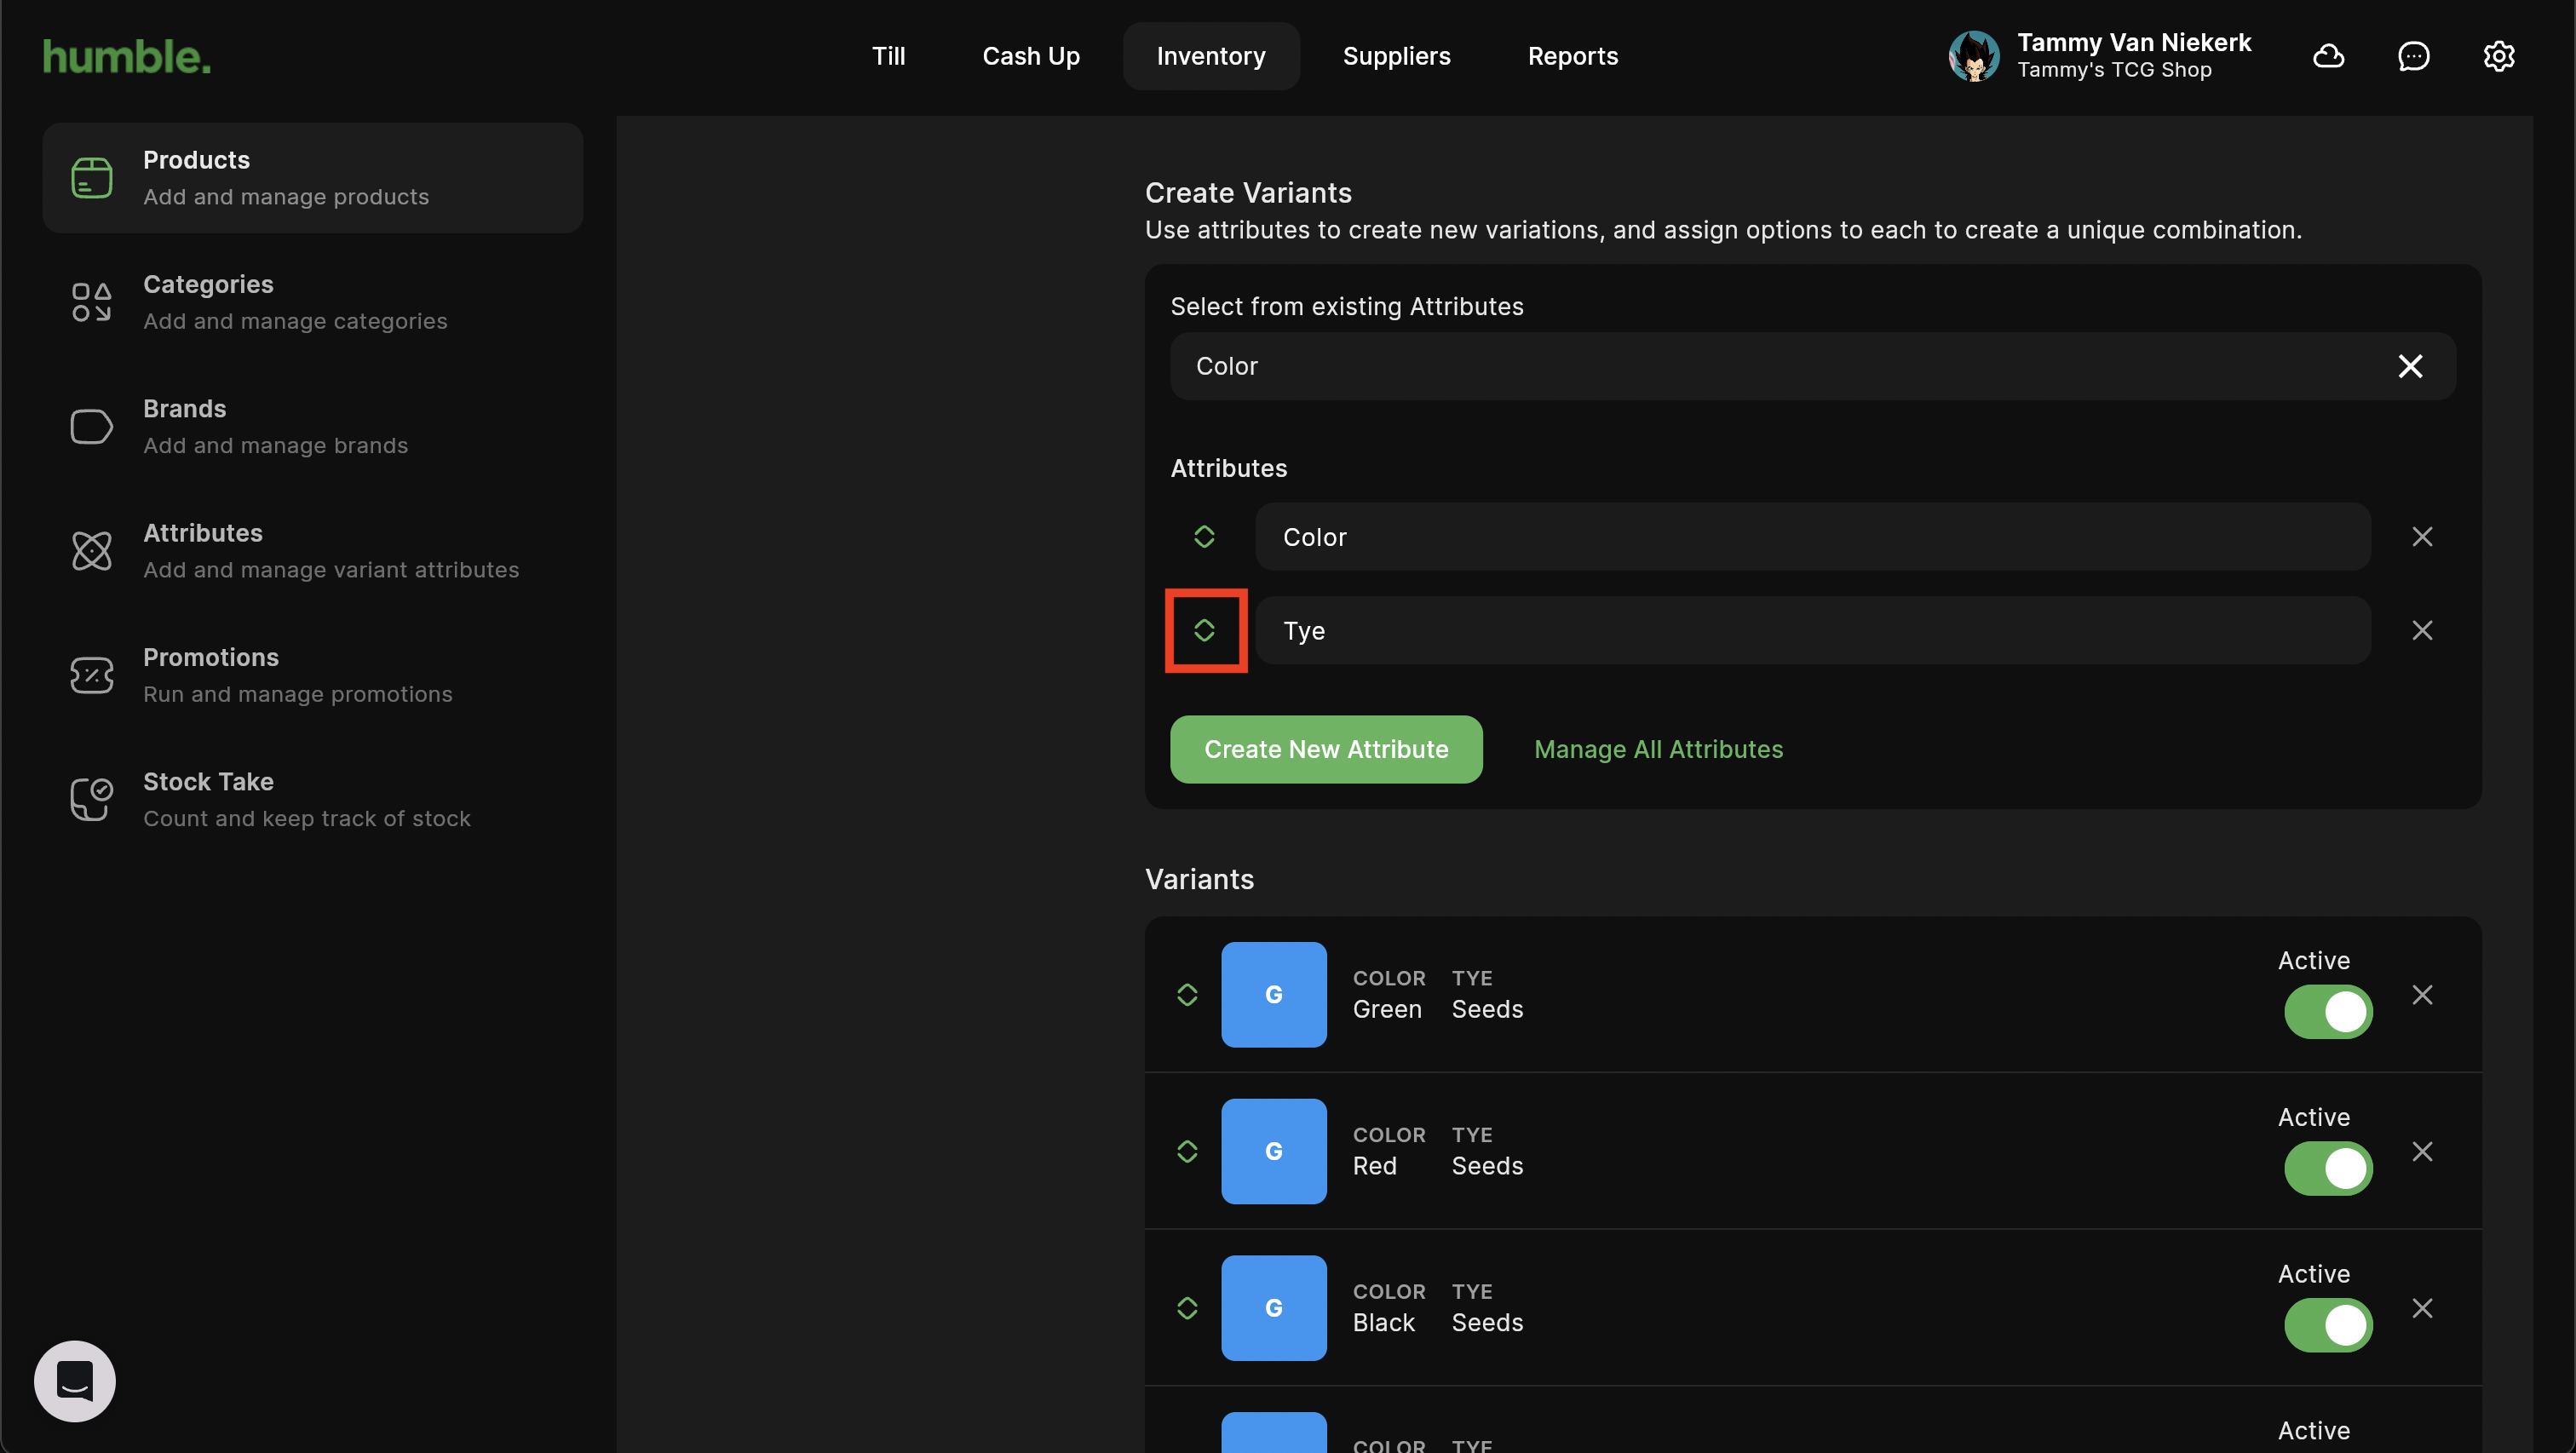Click the Promotions ticket icon
This screenshot has height=1453, width=2576.
tap(91, 675)
